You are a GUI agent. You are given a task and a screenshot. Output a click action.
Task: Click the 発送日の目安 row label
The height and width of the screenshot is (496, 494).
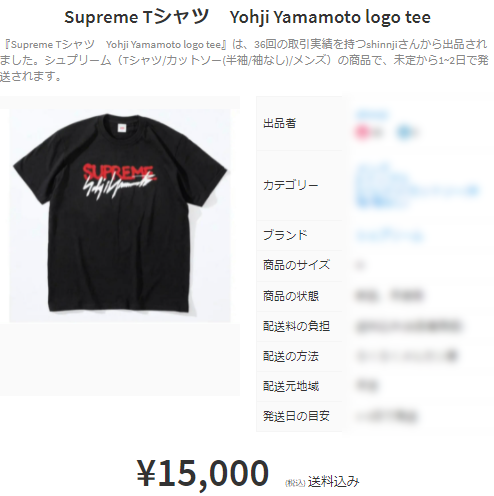[x=296, y=416]
